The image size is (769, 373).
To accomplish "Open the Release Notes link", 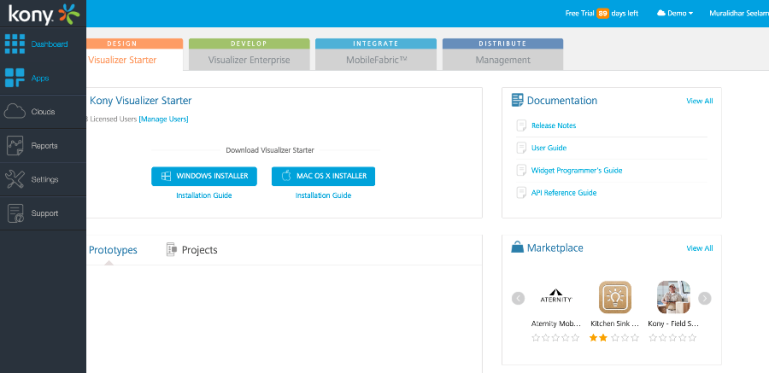I will tap(554, 125).
